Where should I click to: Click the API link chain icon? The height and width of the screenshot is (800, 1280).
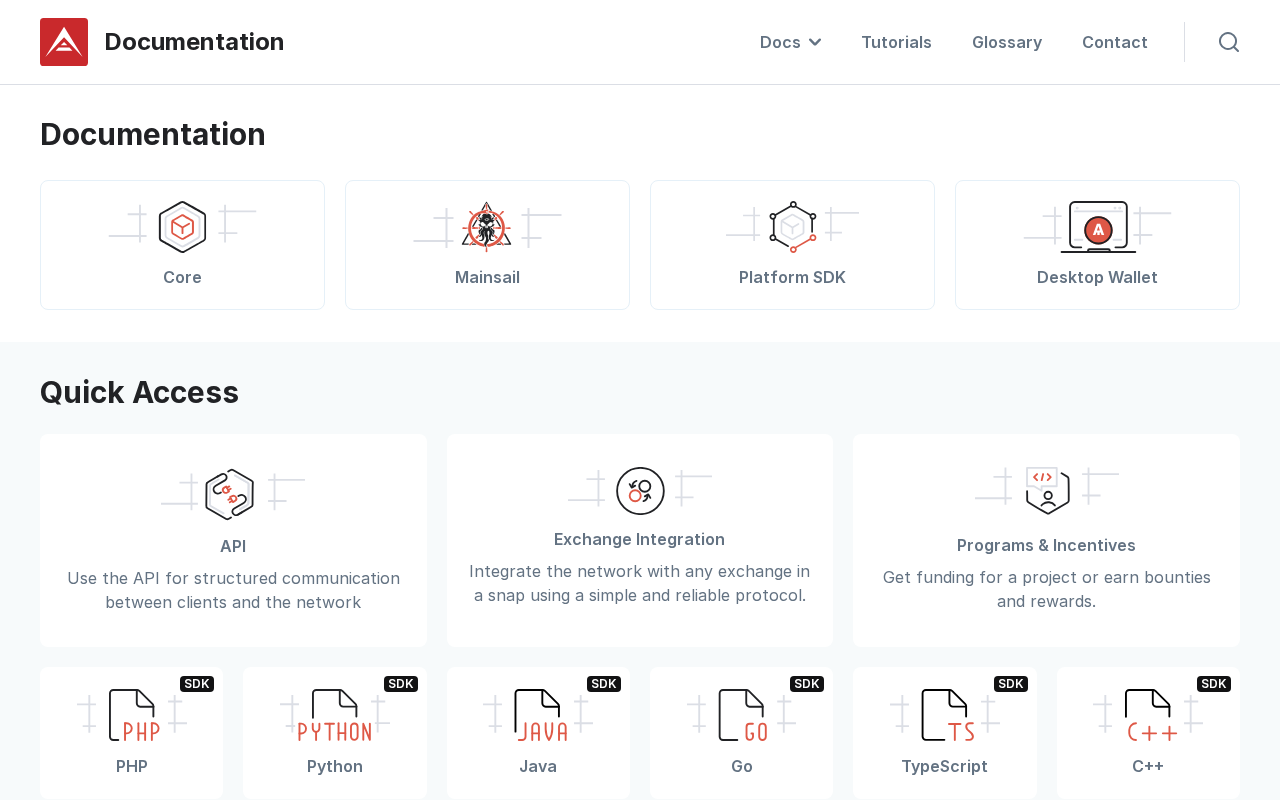(230, 494)
